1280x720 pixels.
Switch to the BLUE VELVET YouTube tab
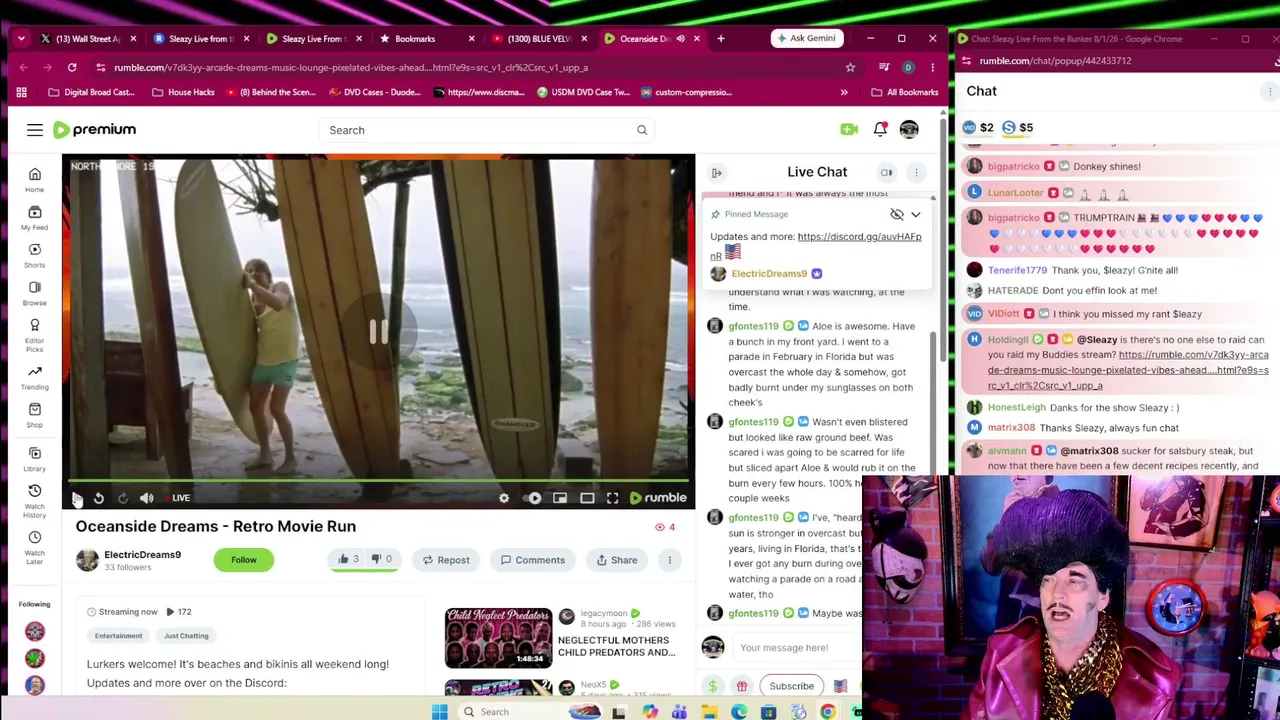tap(538, 39)
